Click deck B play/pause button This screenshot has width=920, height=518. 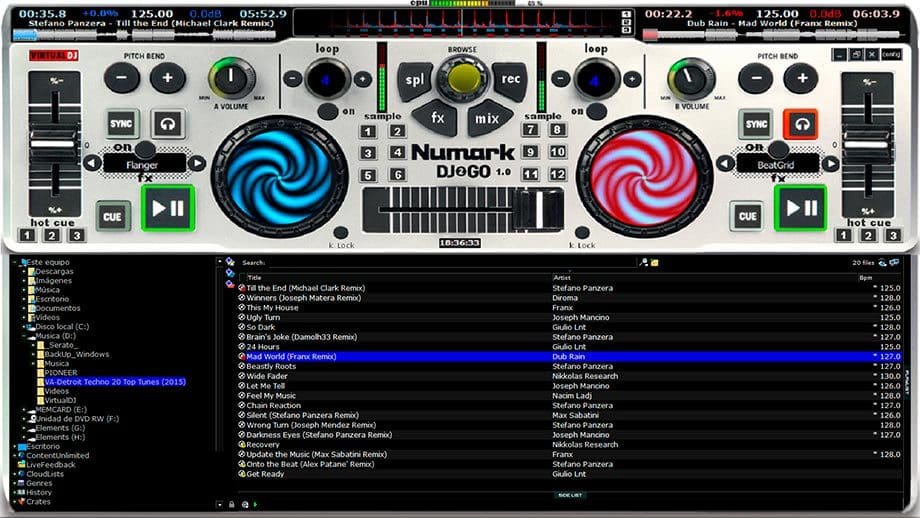tap(801, 208)
